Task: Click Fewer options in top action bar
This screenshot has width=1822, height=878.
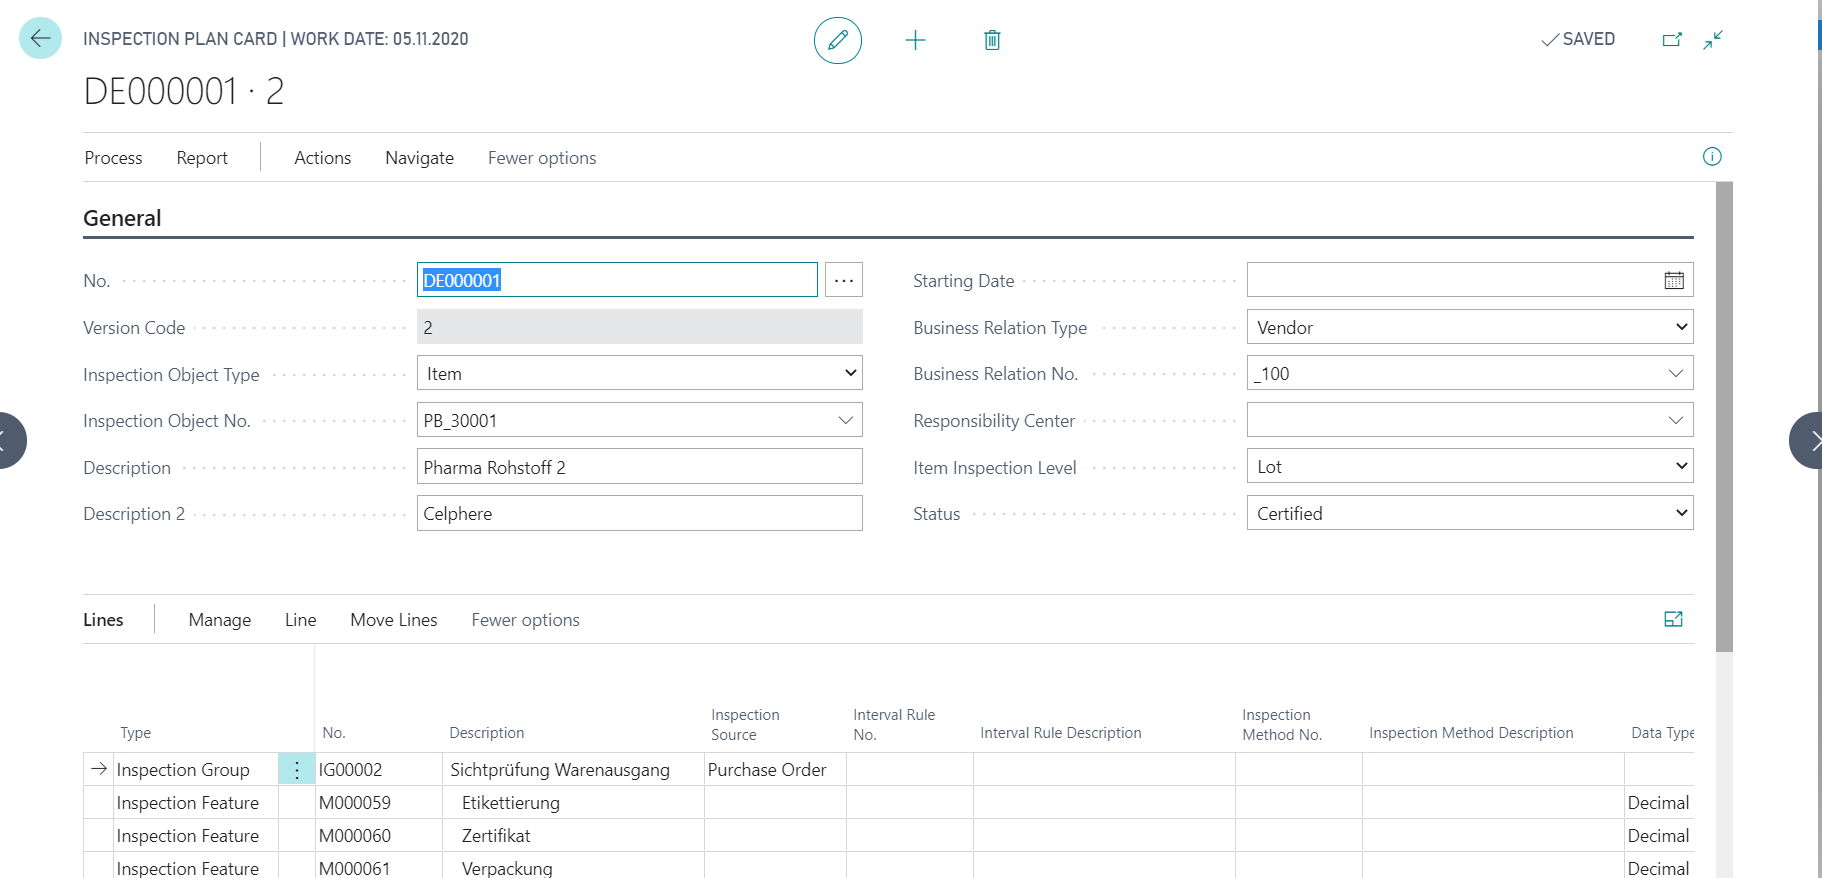Action: coord(542,158)
